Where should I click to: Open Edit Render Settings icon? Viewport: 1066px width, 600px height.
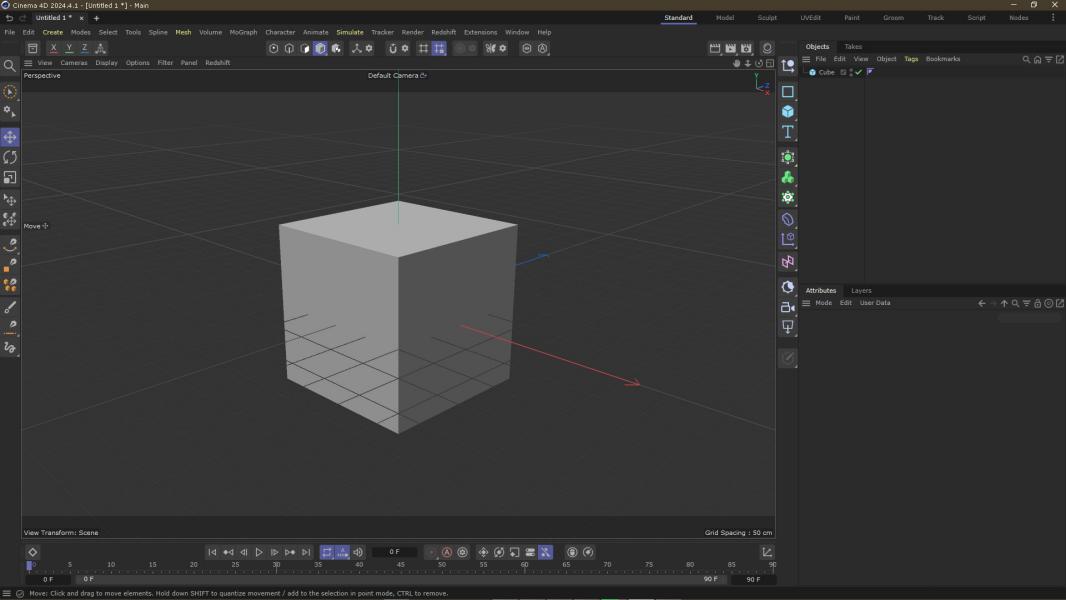(746, 48)
